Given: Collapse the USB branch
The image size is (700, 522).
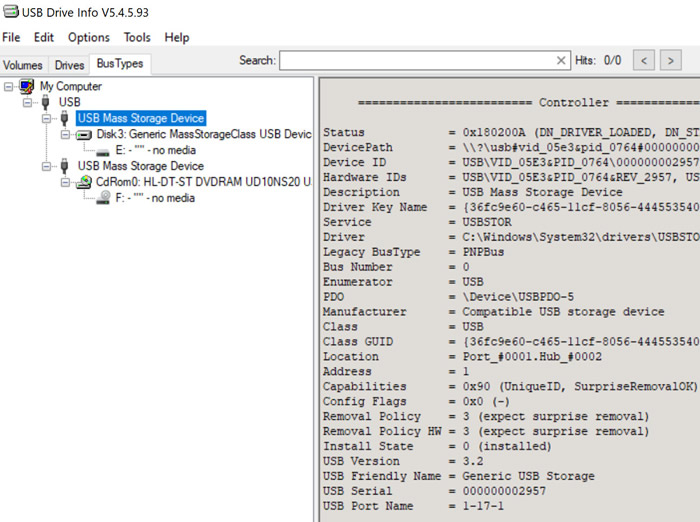Looking at the screenshot, I should (x=28, y=102).
